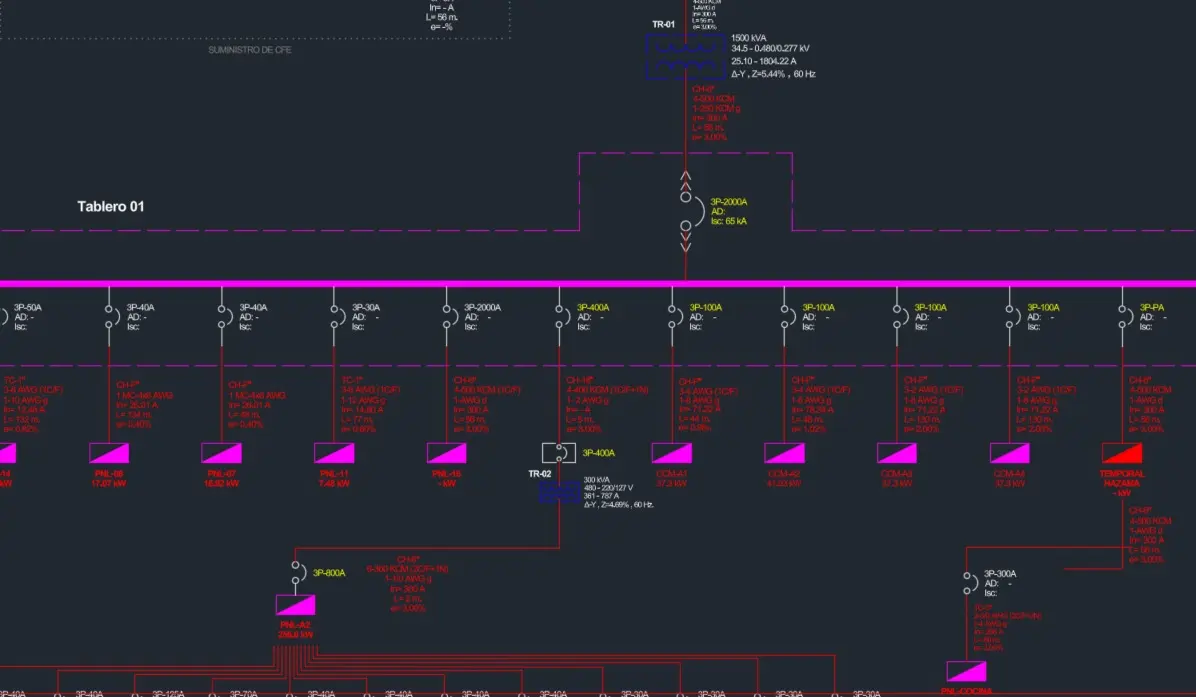1196x697 pixels.
Task: Click the 'CCM-A3' name text
Action: (897, 474)
